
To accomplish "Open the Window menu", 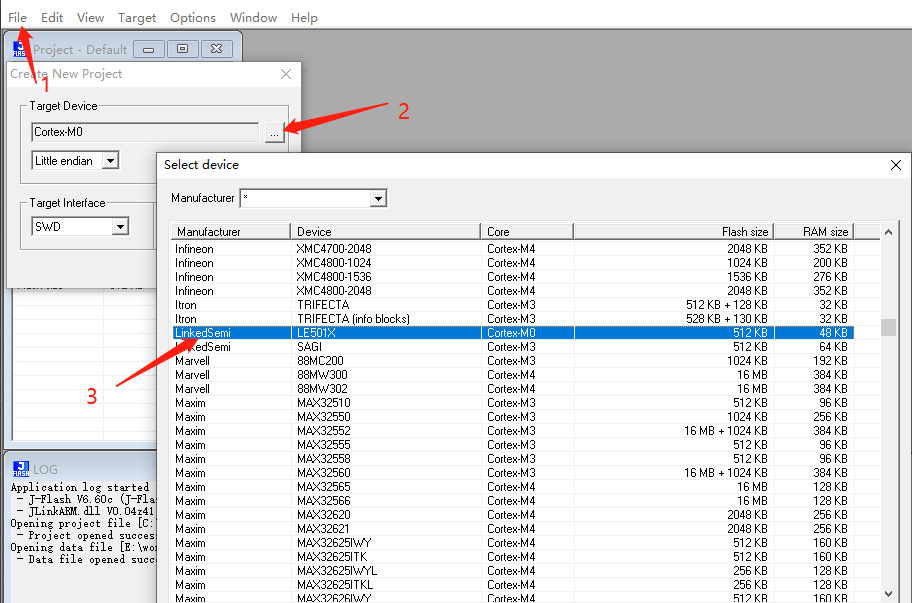I will pyautogui.click(x=253, y=17).
